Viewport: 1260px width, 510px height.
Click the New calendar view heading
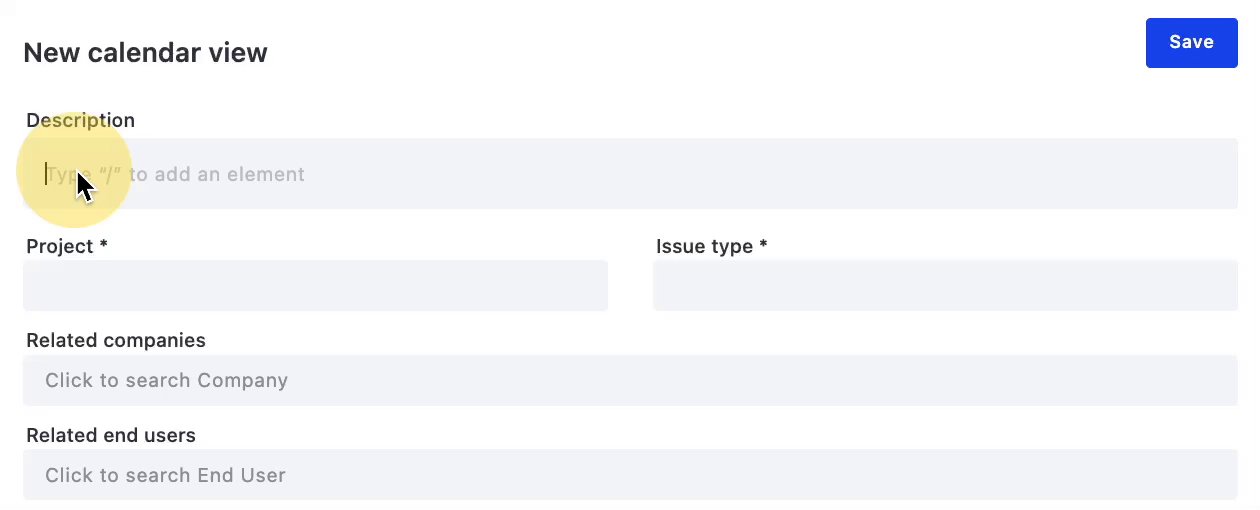pyautogui.click(x=145, y=53)
